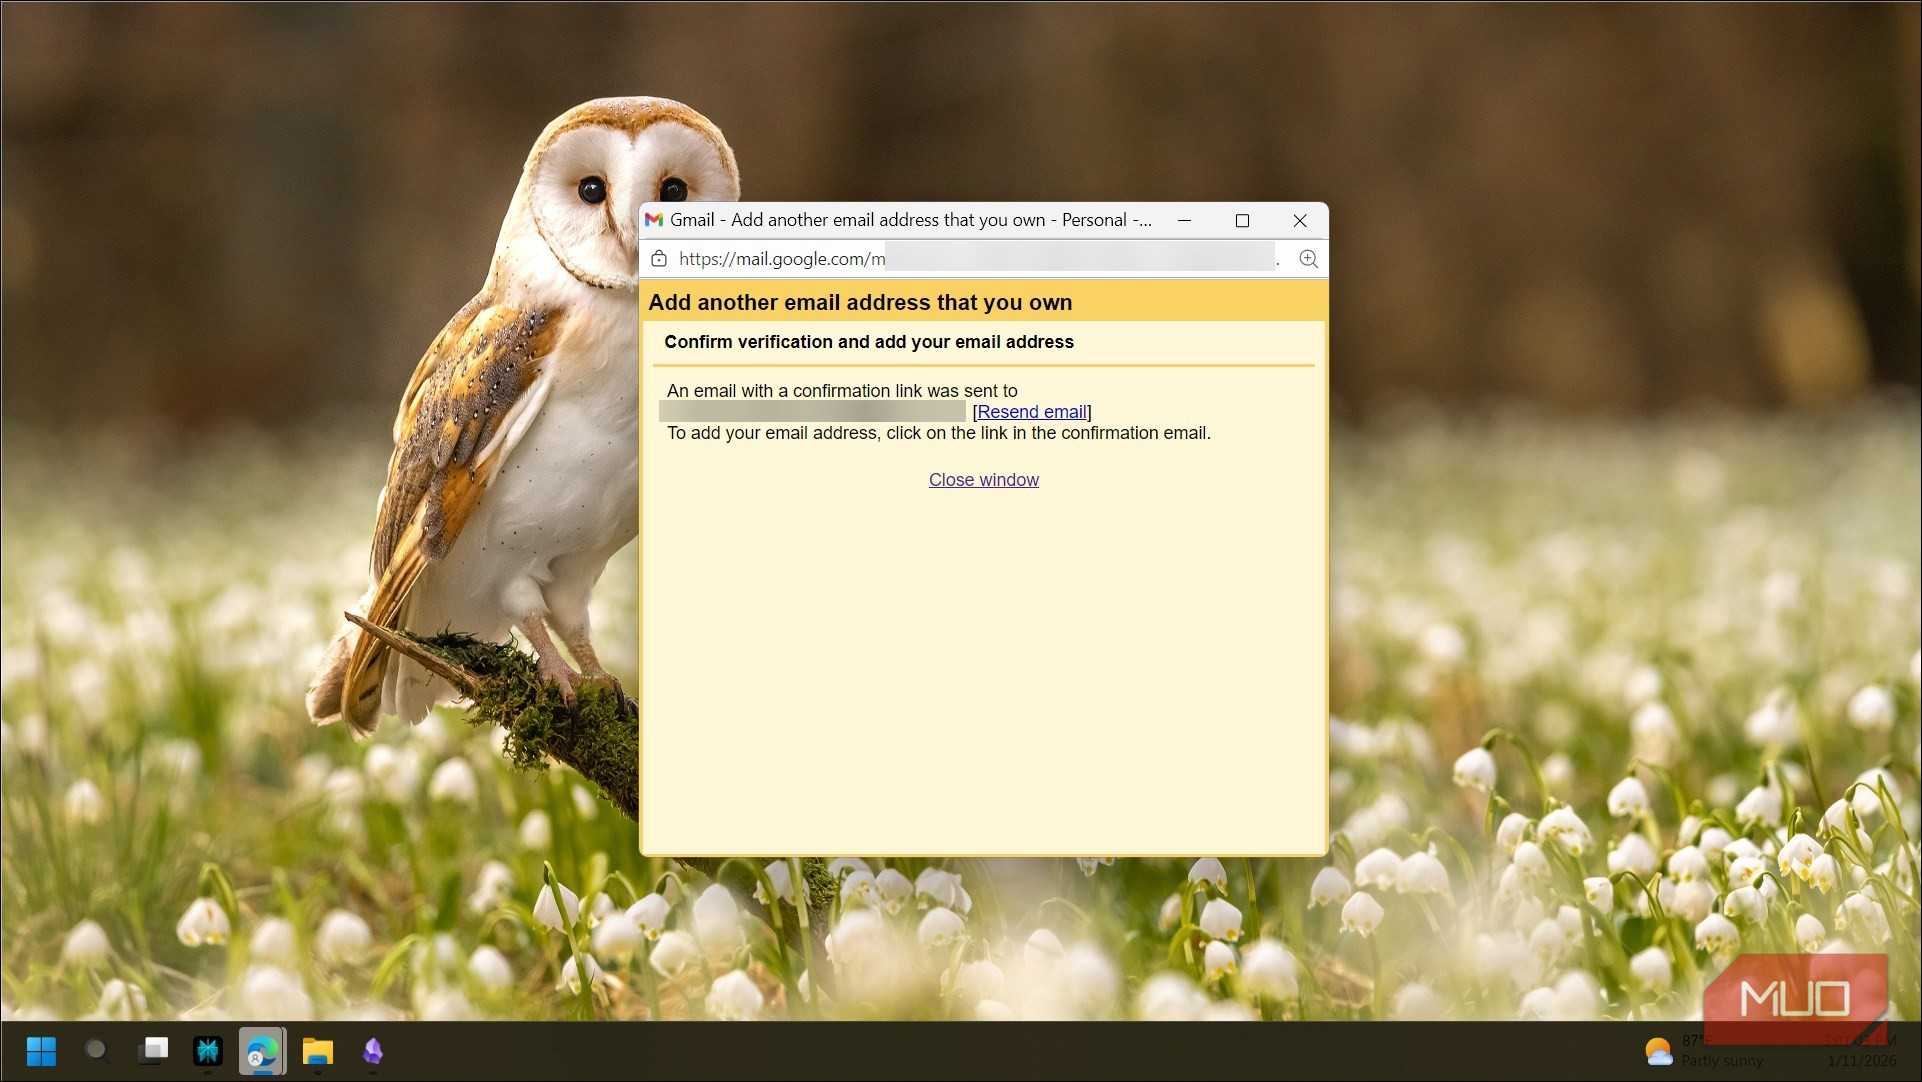Close the Gmail popup with X
Viewport: 1922px width, 1082px height.
click(x=1300, y=220)
